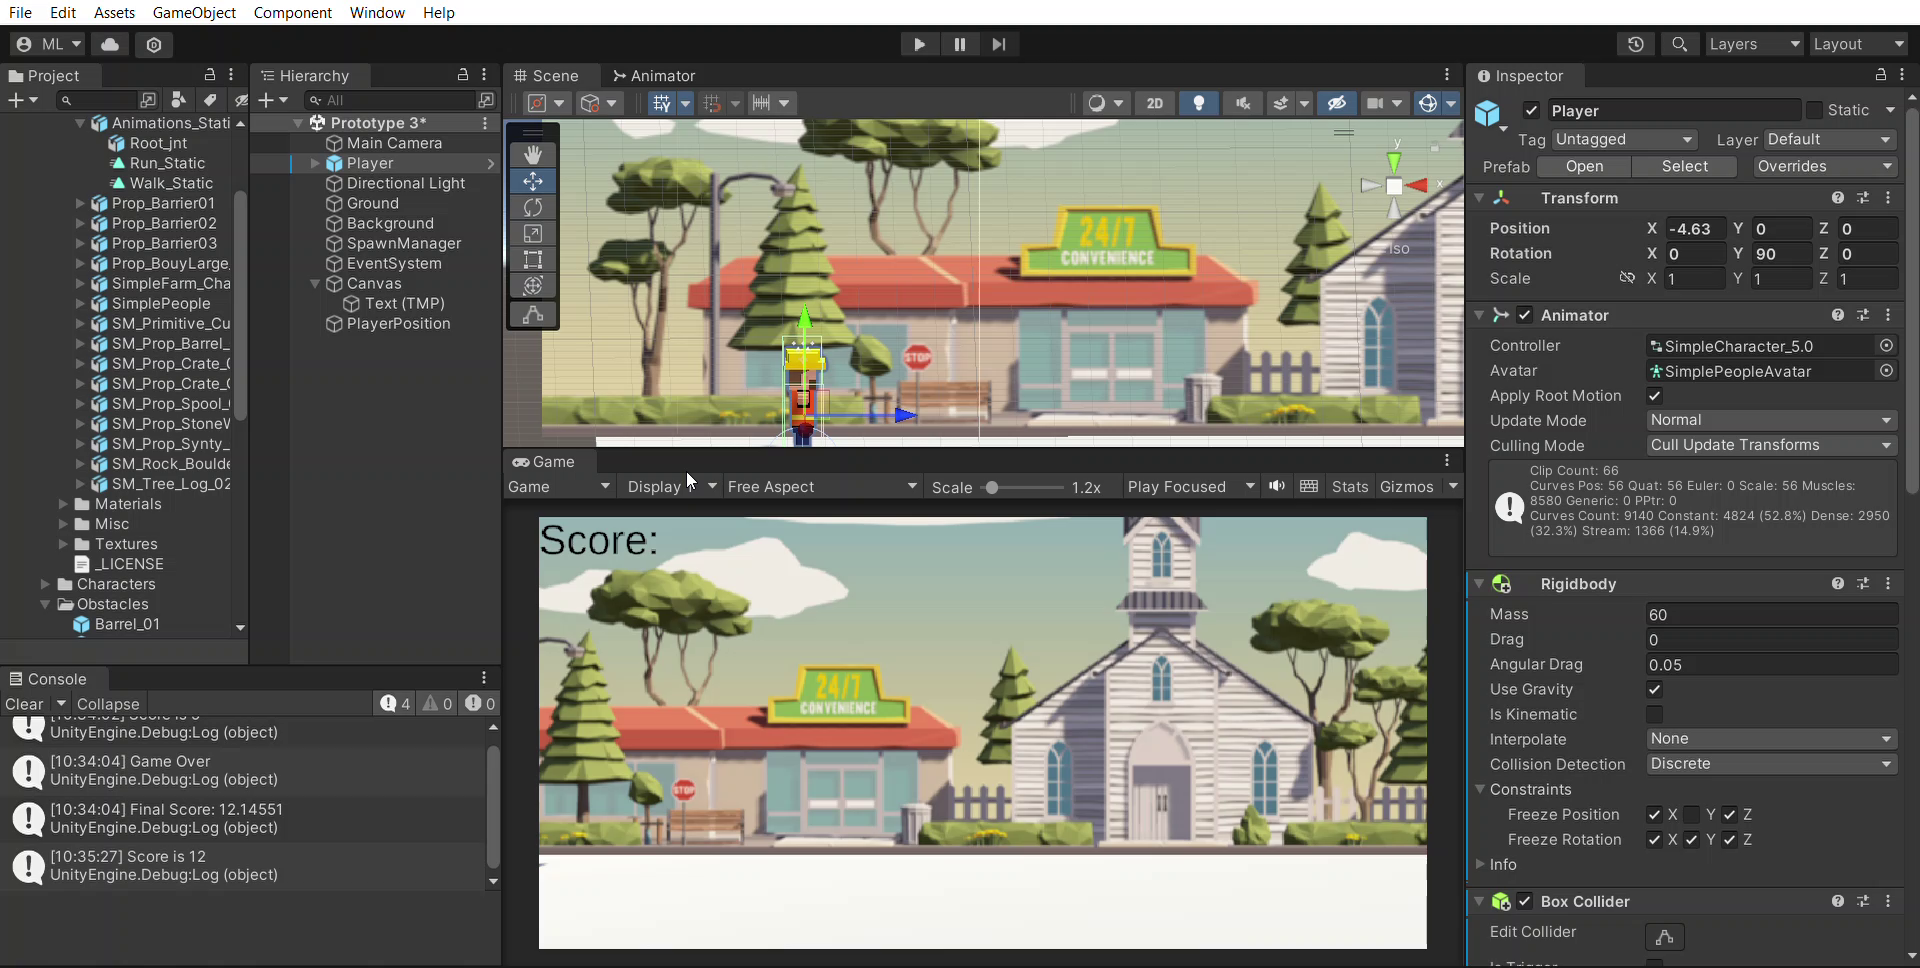Open Rigidbody component options menu
1920x968 pixels.
click(x=1888, y=584)
